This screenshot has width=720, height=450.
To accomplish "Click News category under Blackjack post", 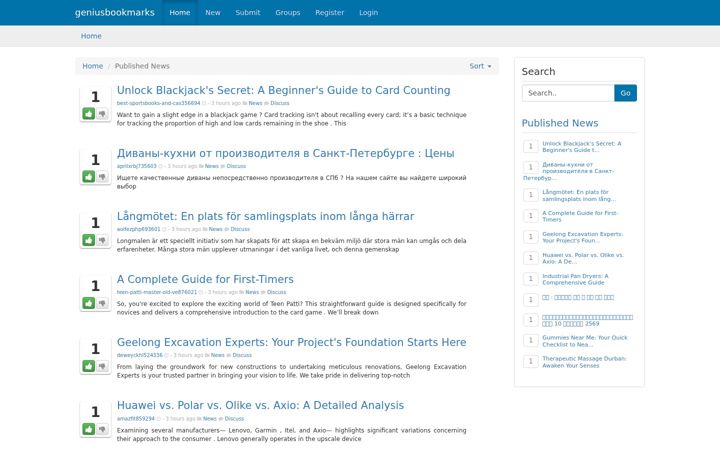I will (255, 103).
